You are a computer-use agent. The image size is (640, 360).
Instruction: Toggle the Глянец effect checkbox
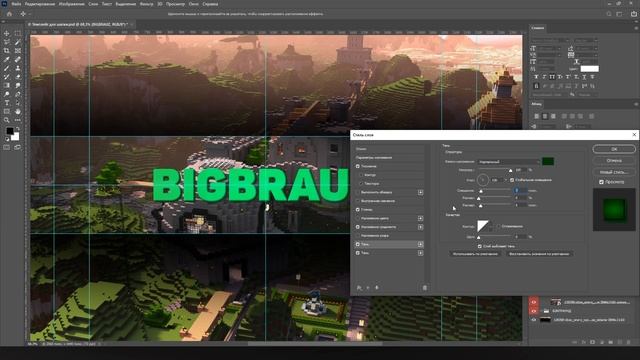(358, 210)
